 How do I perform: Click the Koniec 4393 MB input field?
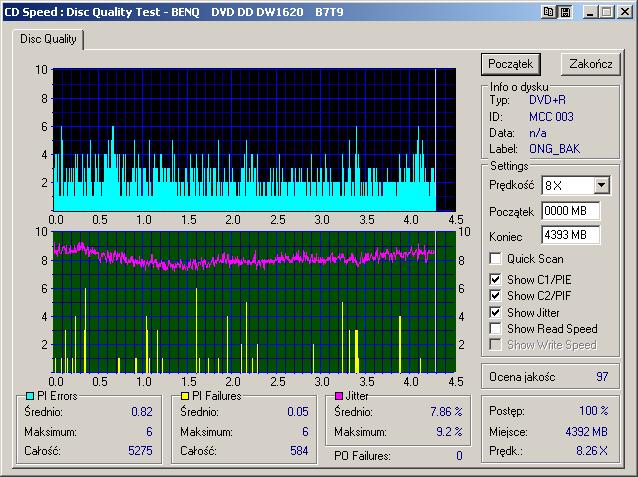[x=571, y=235]
